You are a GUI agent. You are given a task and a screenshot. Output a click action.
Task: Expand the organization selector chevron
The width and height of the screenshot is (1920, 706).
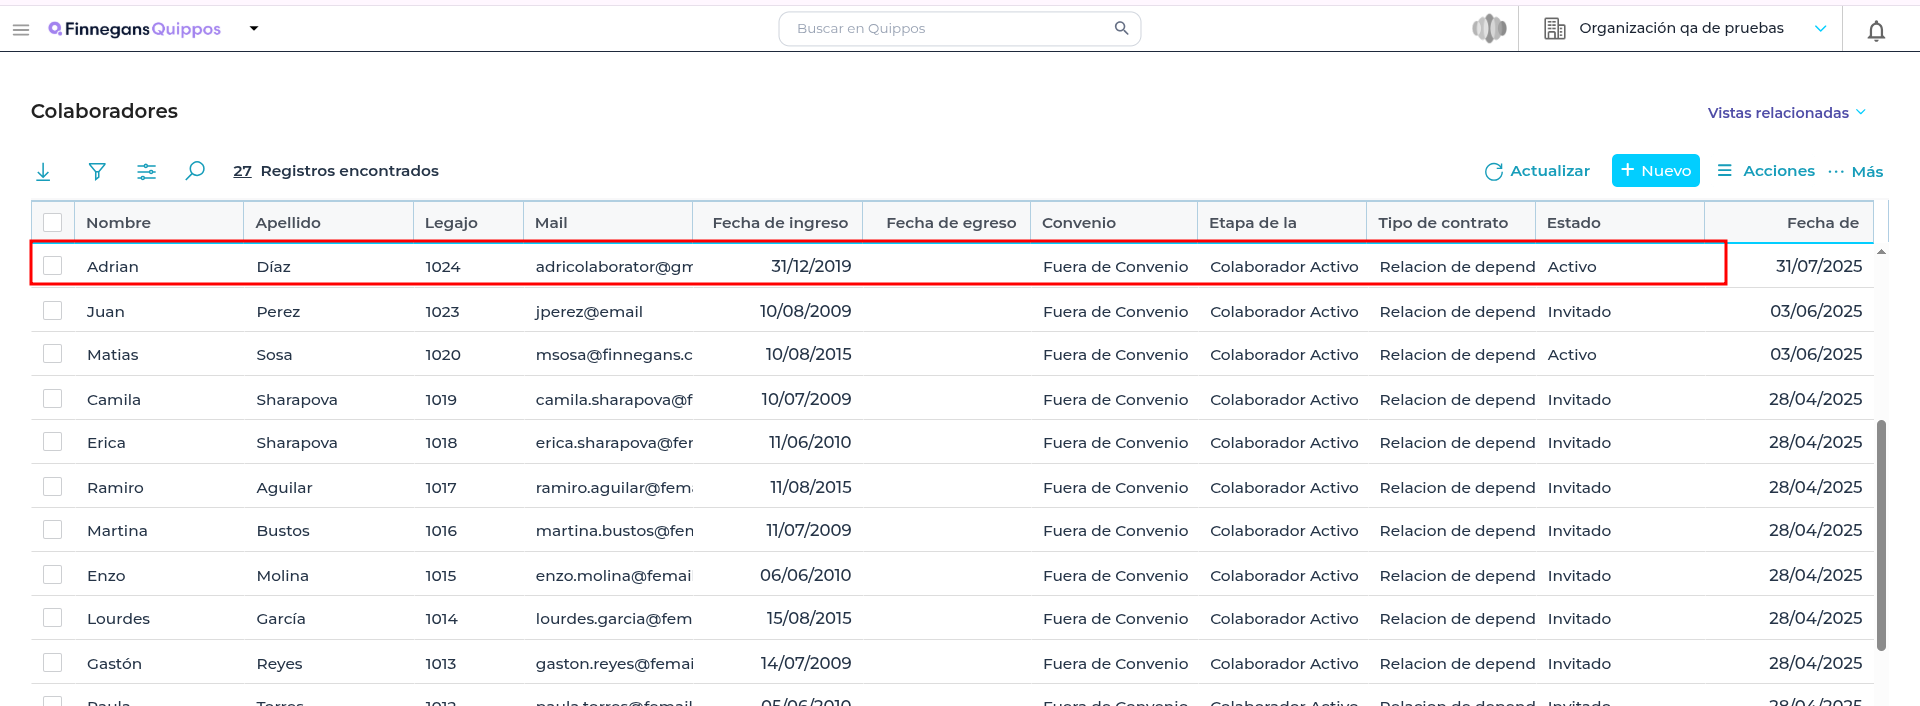click(x=1820, y=29)
